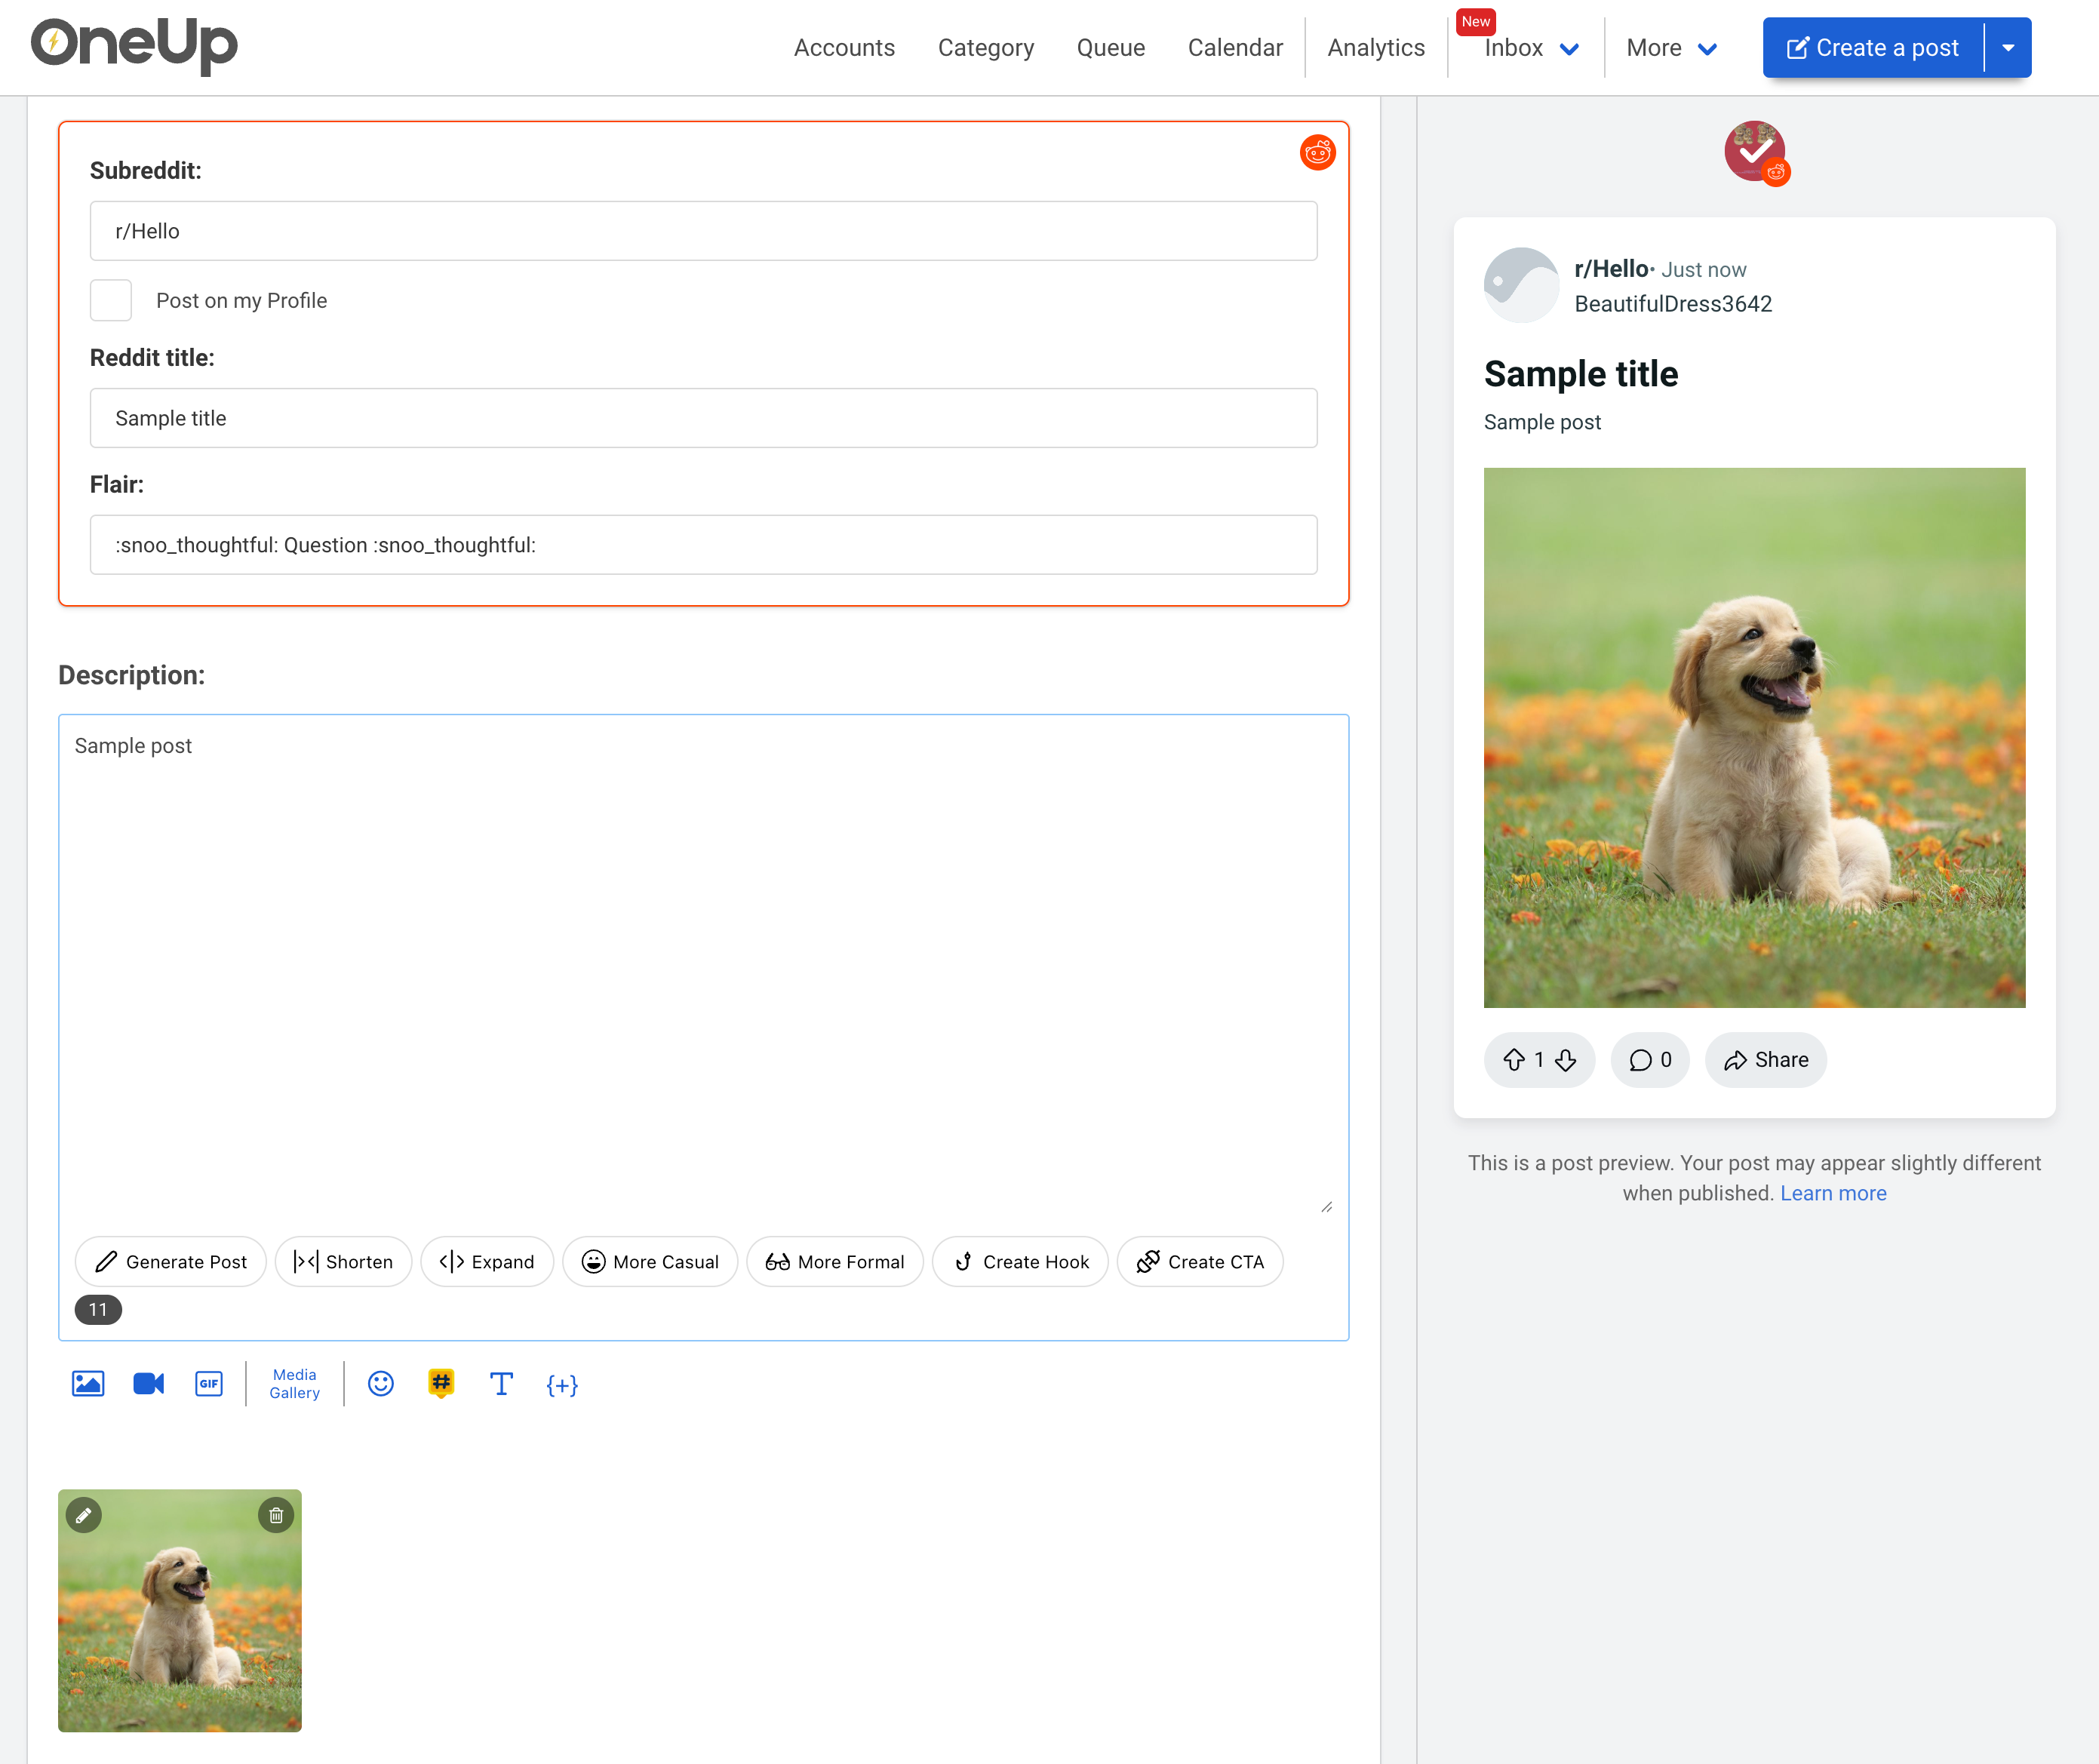Image resolution: width=2099 pixels, height=1764 pixels.
Task: Enable Post on my Profile checkbox
Action: (x=111, y=300)
